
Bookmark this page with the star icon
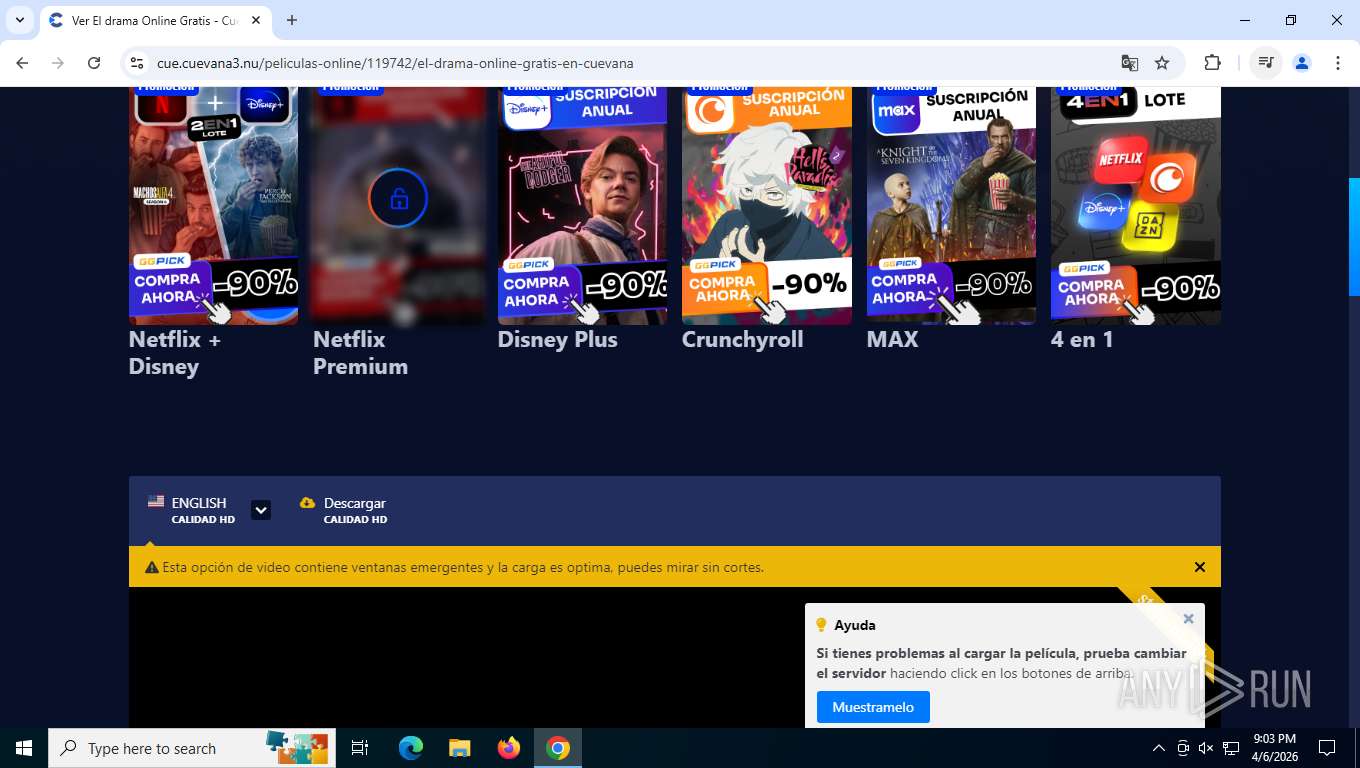click(1162, 63)
